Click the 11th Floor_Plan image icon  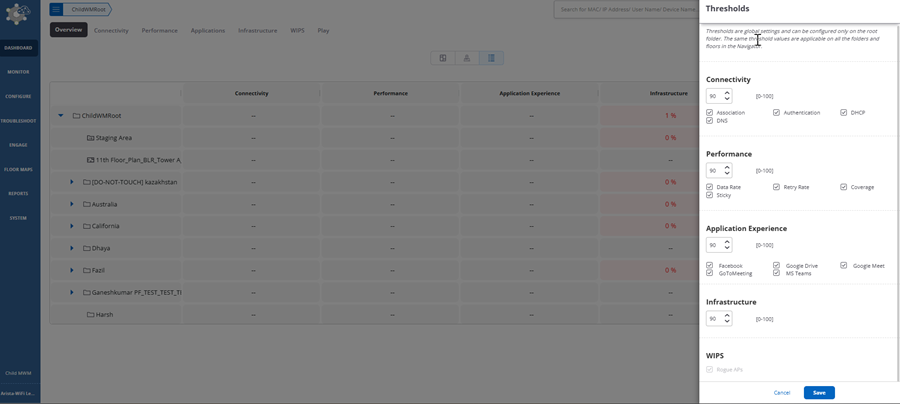pyautogui.click(x=90, y=160)
